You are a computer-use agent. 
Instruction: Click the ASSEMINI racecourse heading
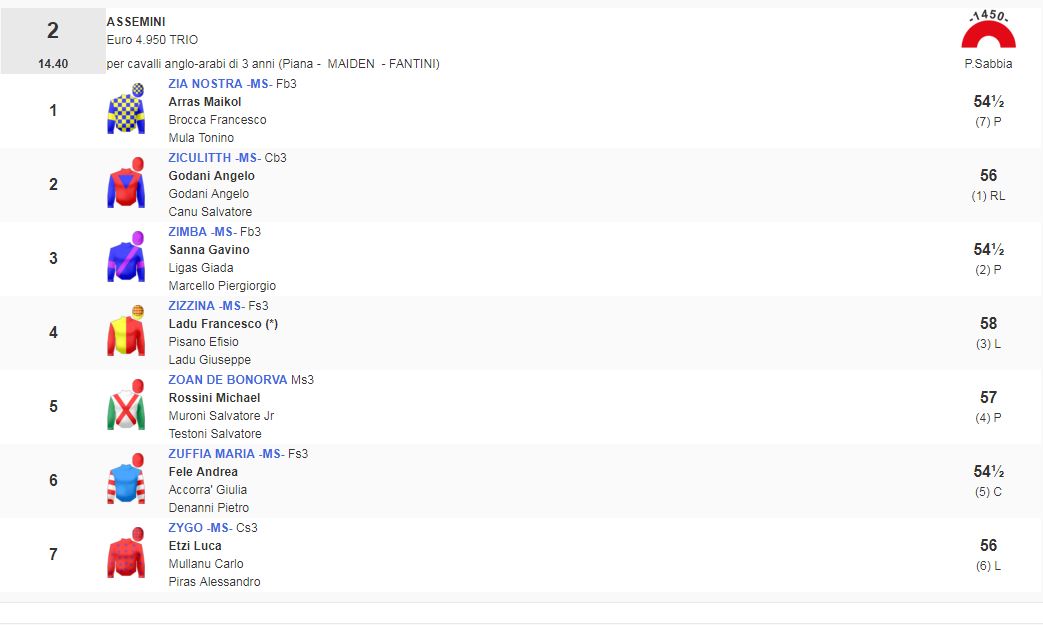tap(136, 22)
